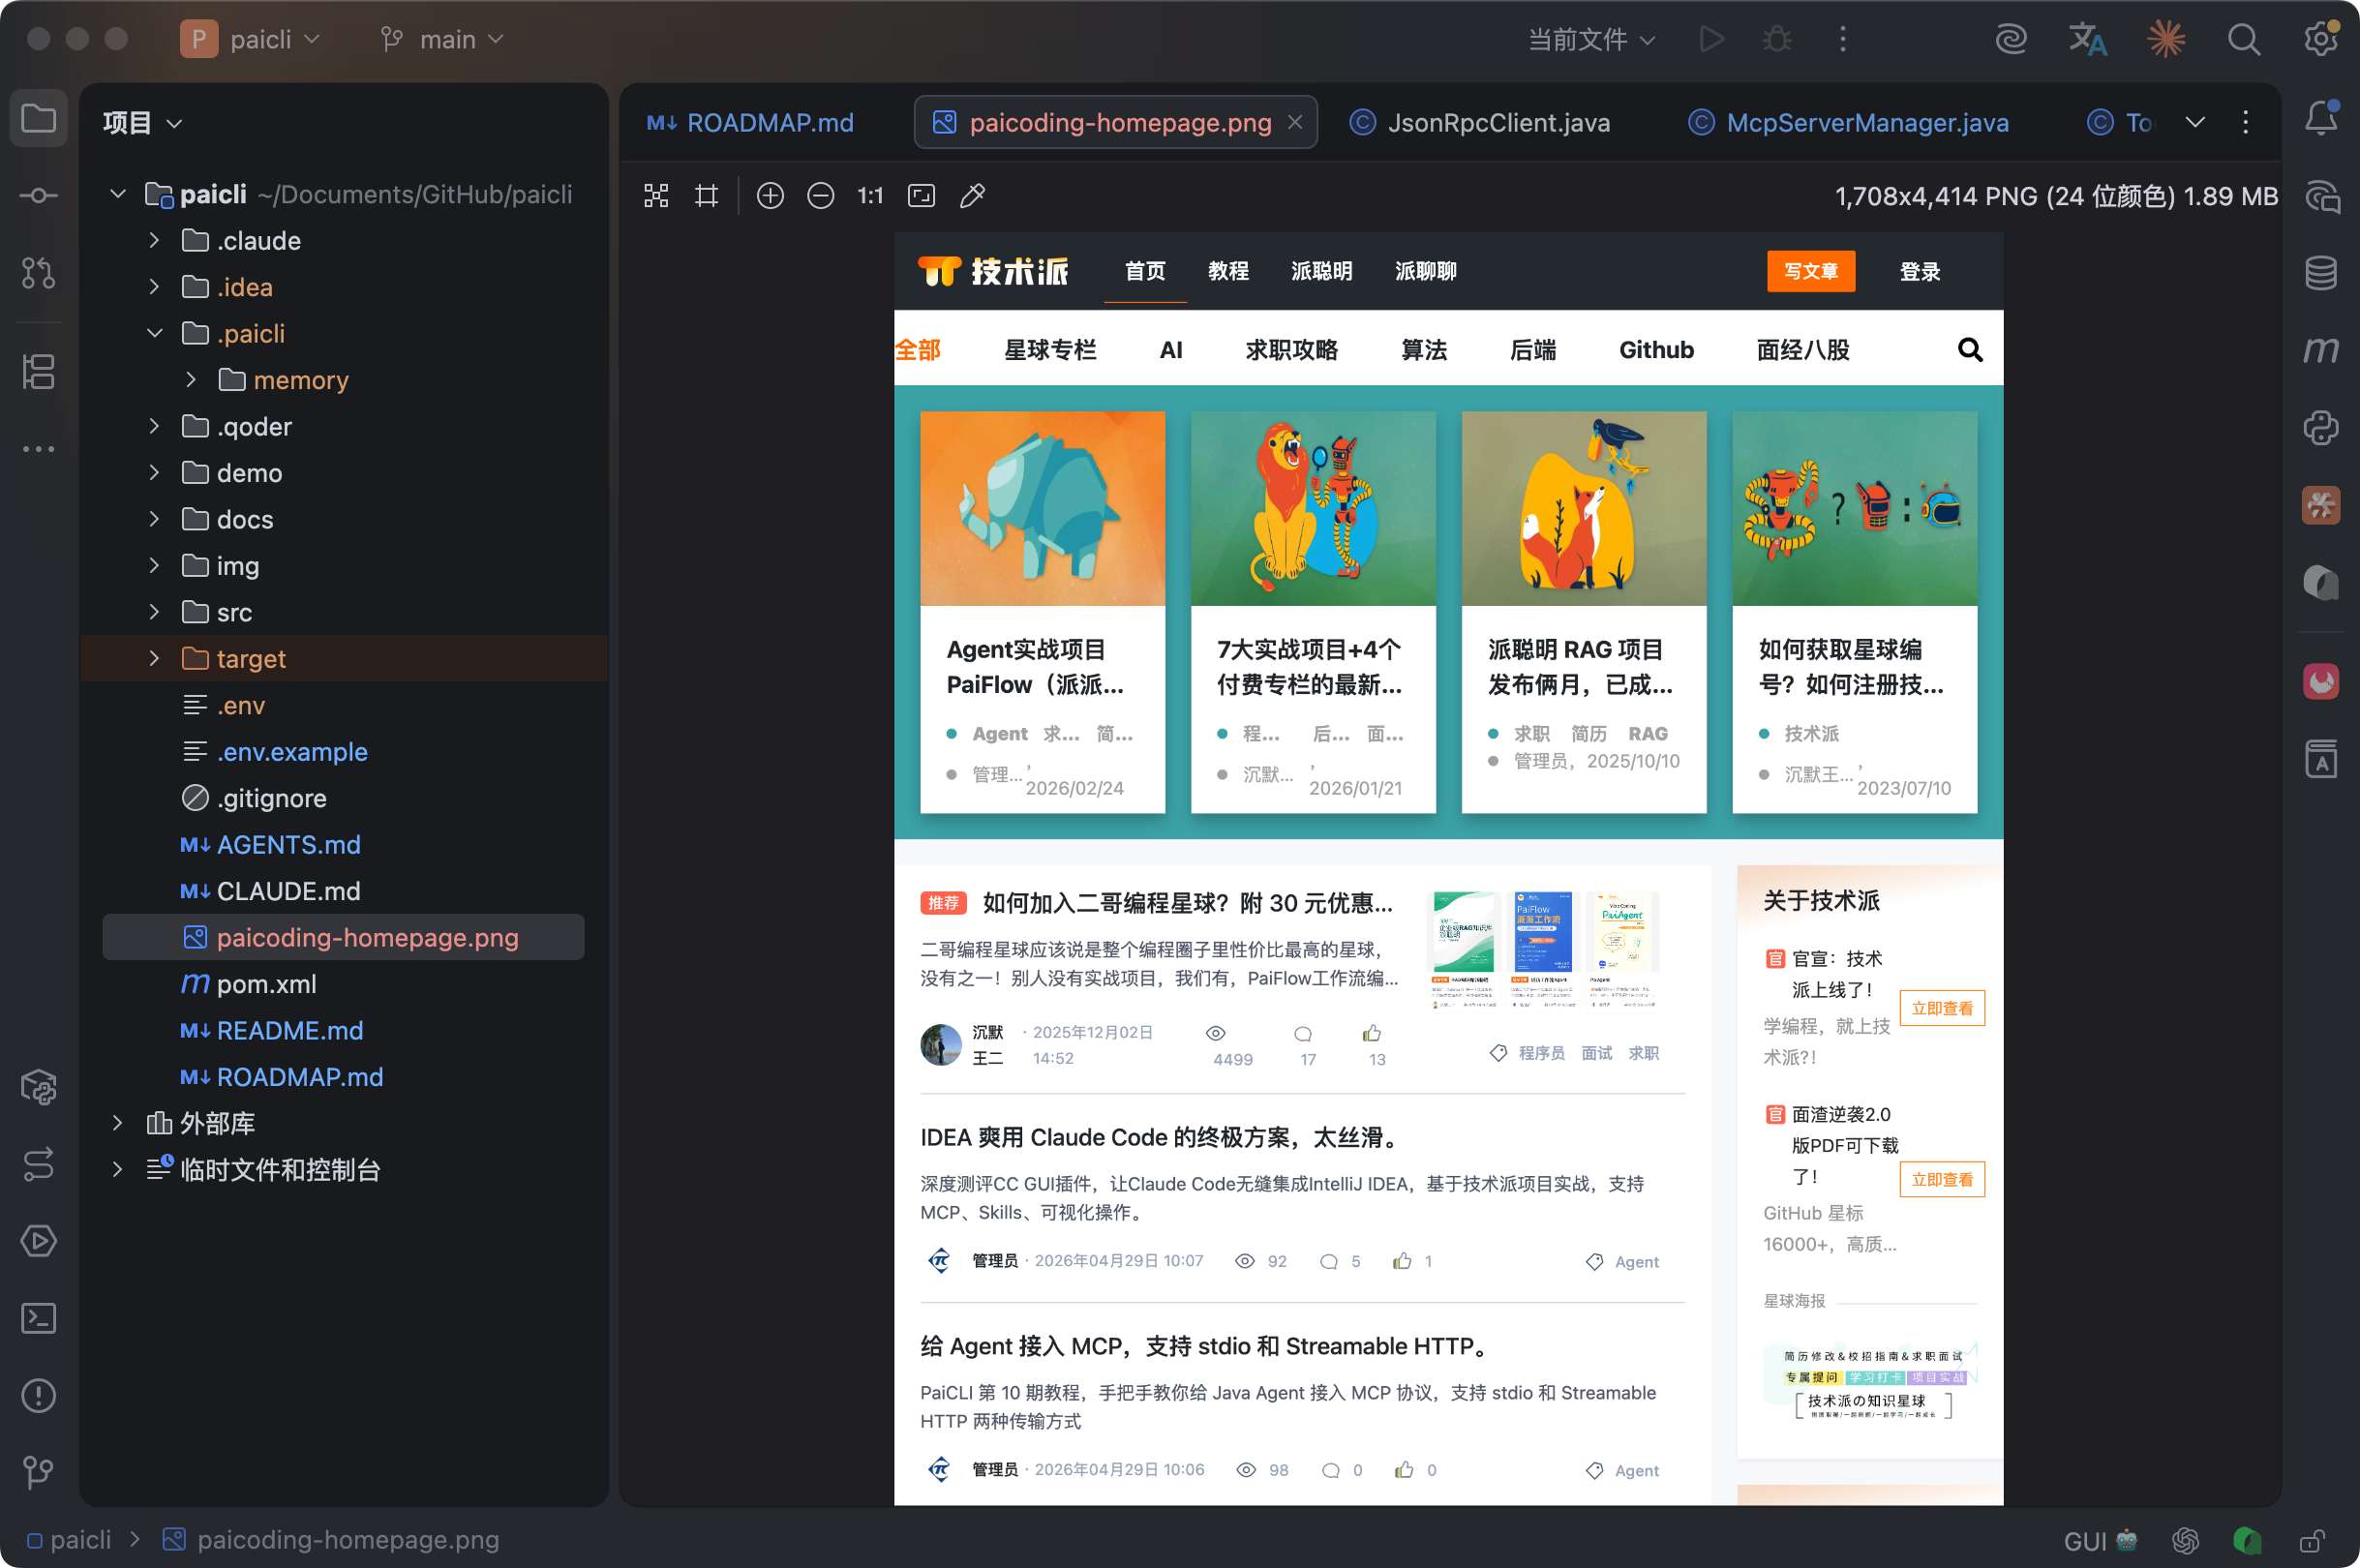
Task: Open the Terminal tool window
Action: 39,1318
